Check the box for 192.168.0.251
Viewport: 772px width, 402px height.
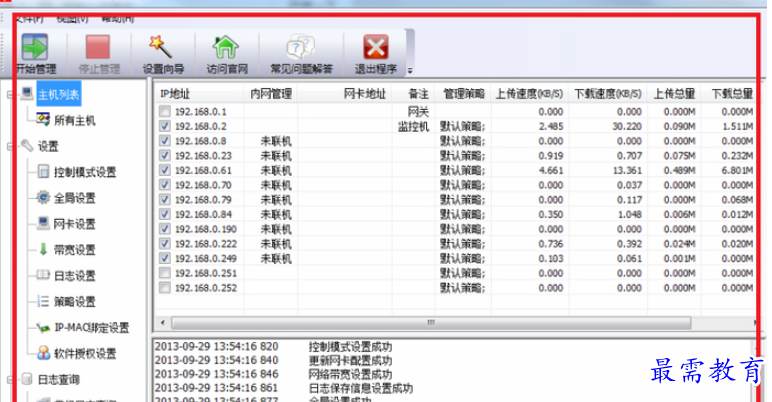(165, 273)
